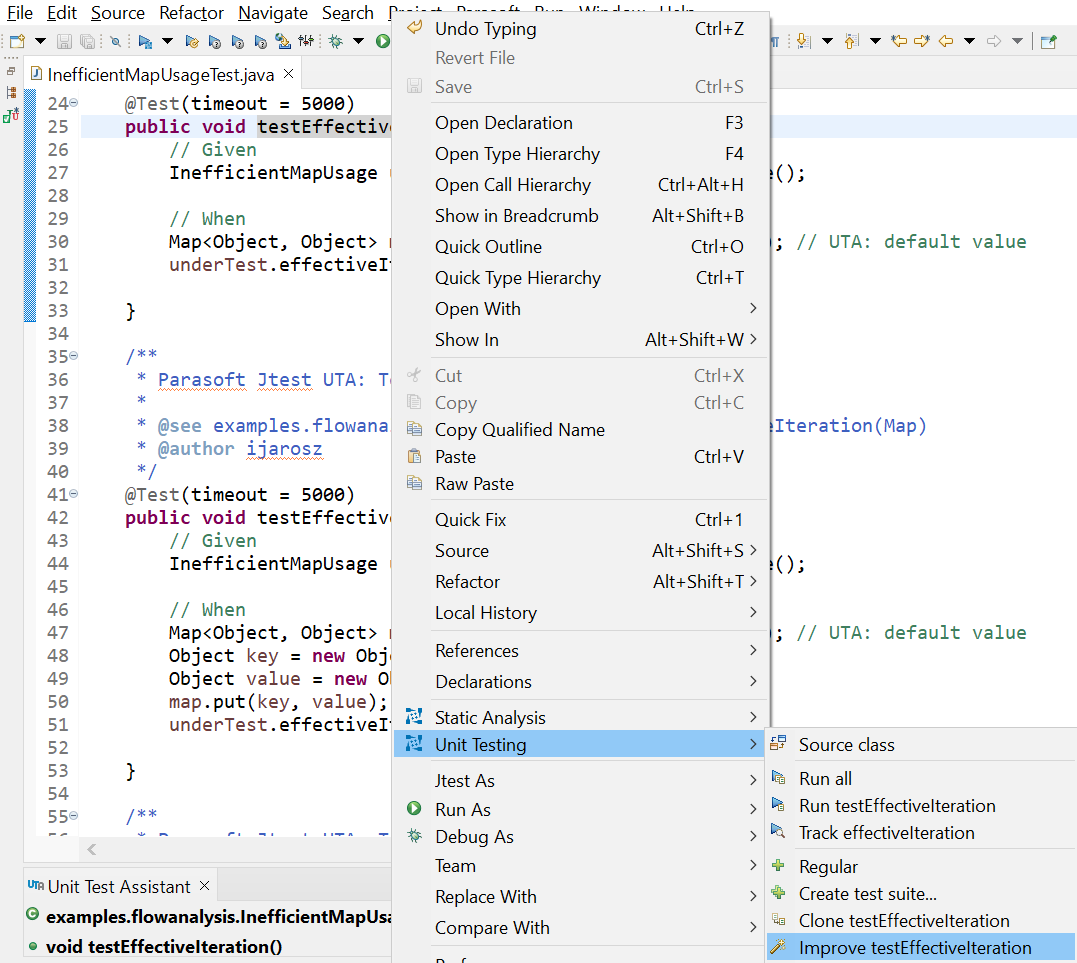1077x963 pixels.
Task: Choose Source class in the submenu
Action: (922, 745)
